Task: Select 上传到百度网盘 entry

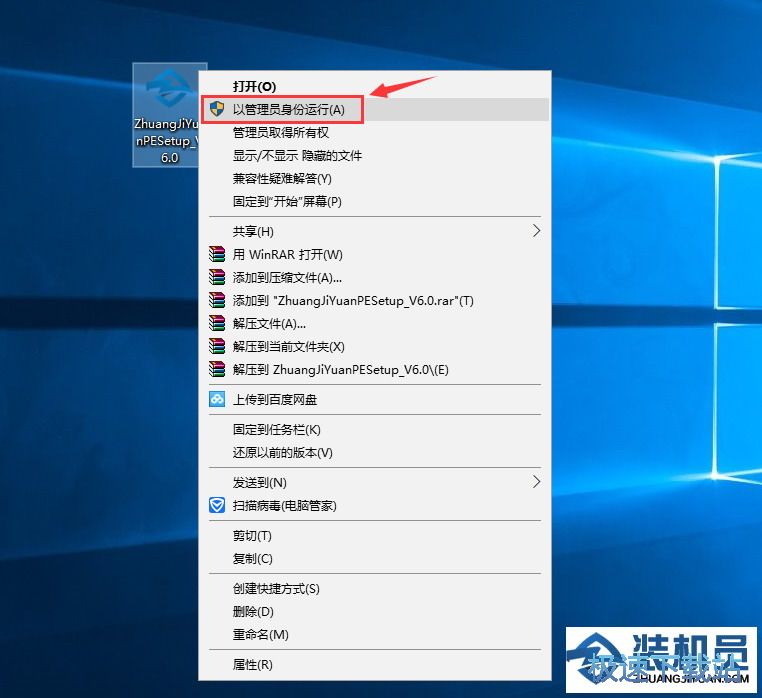Action: pyautogui.click(x=374, y=400)
